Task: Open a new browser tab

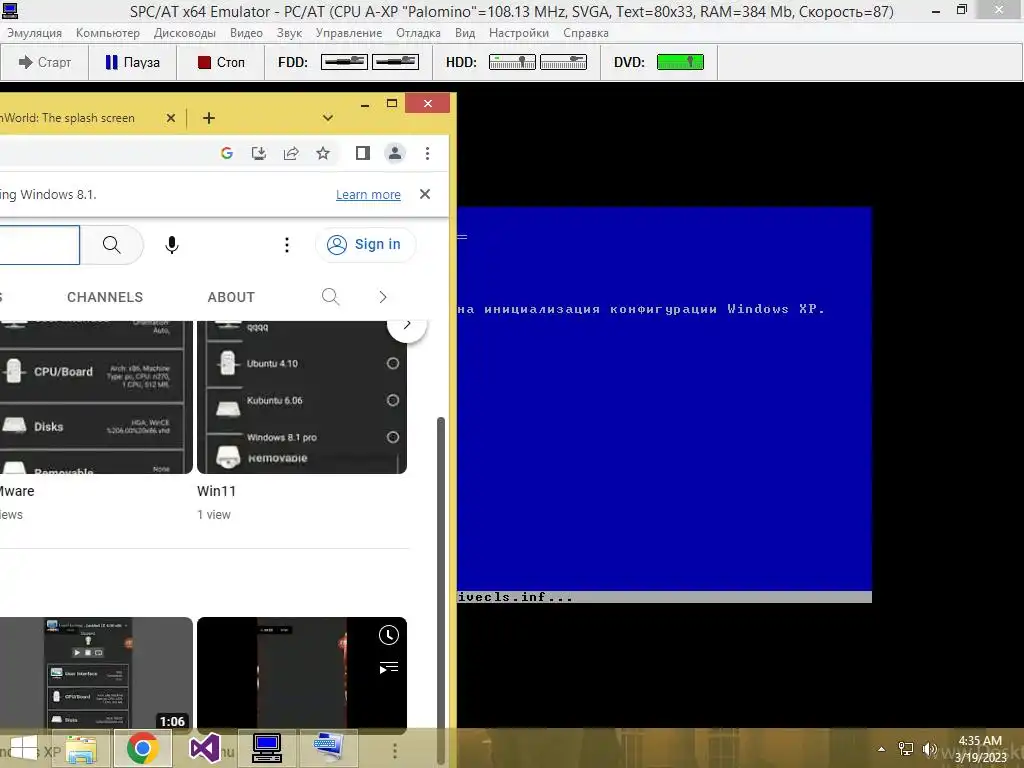Action: [208, 118]
